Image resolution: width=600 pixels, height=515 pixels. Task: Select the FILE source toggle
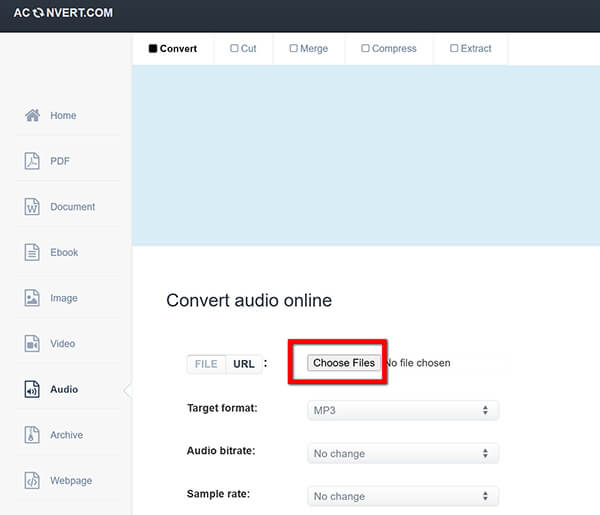pos(206,364)
